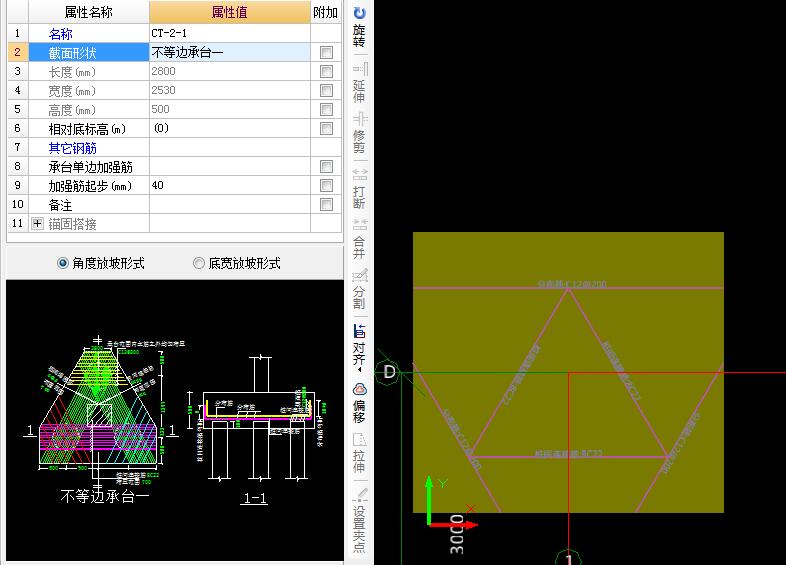Select the 打断 (break) tool

click(359, 189)
